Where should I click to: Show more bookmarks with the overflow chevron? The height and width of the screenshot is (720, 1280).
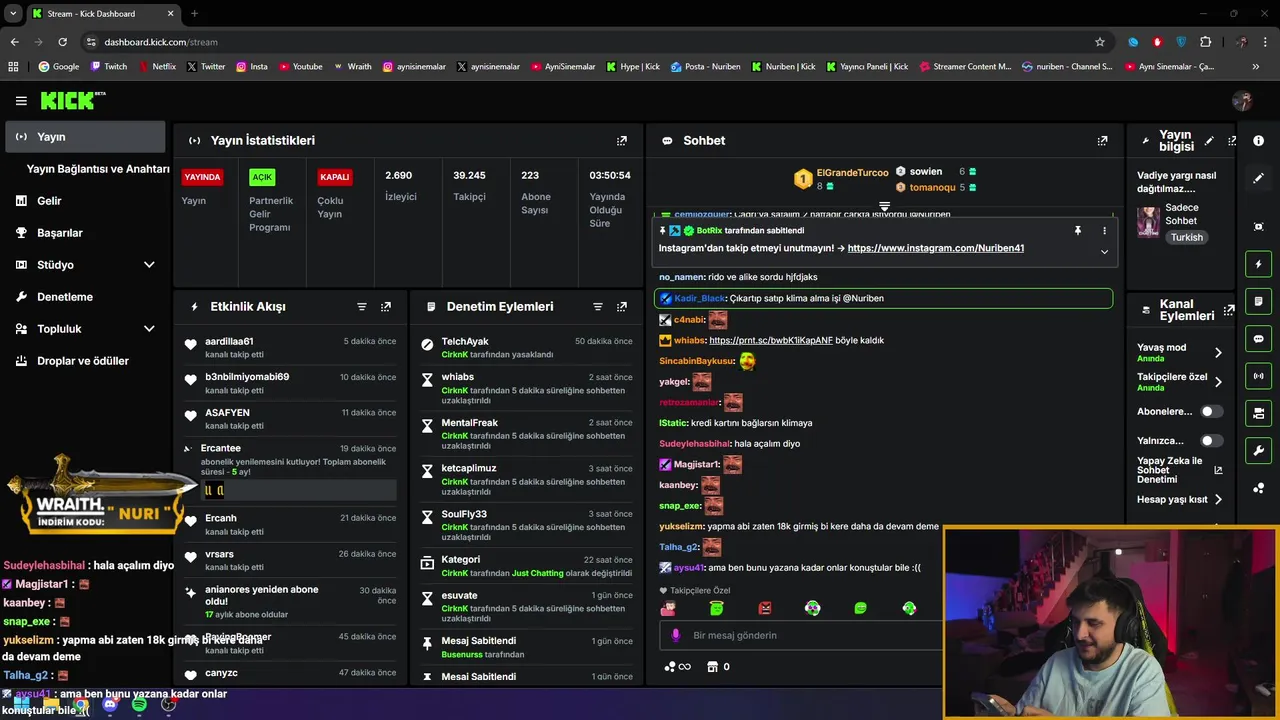(1256, 67)
